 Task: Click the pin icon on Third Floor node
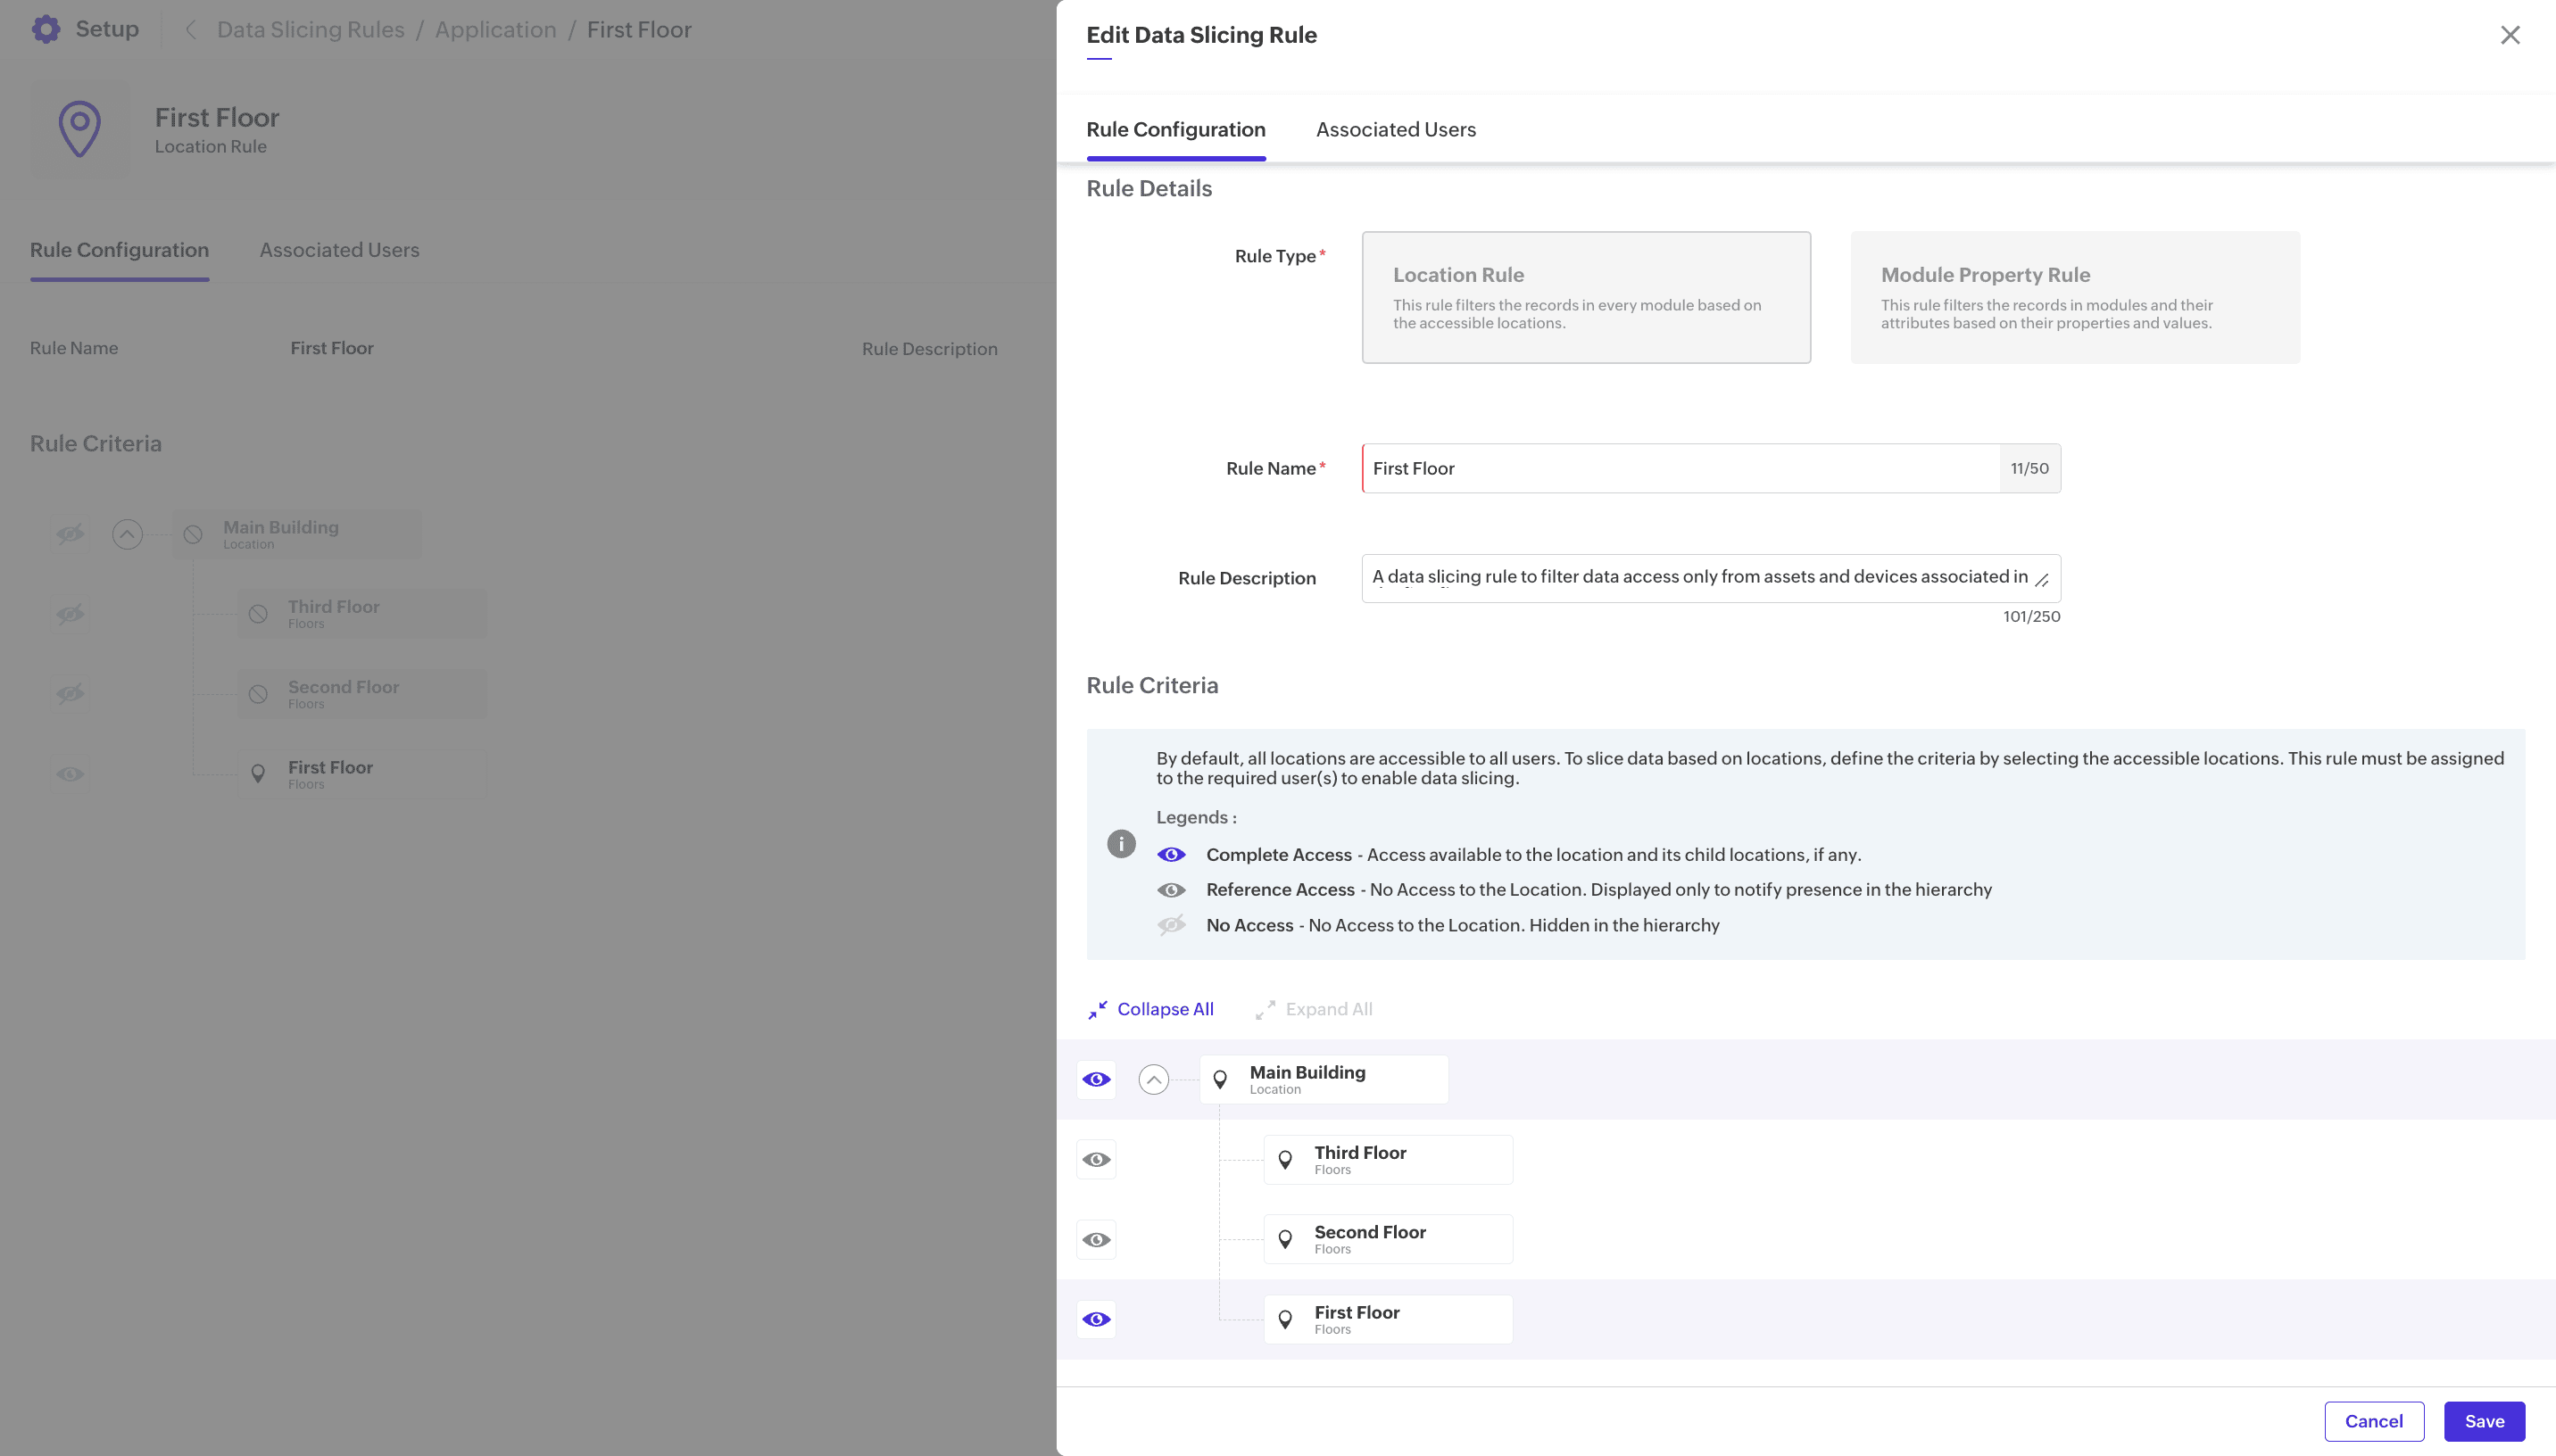pos(1286,1160)
